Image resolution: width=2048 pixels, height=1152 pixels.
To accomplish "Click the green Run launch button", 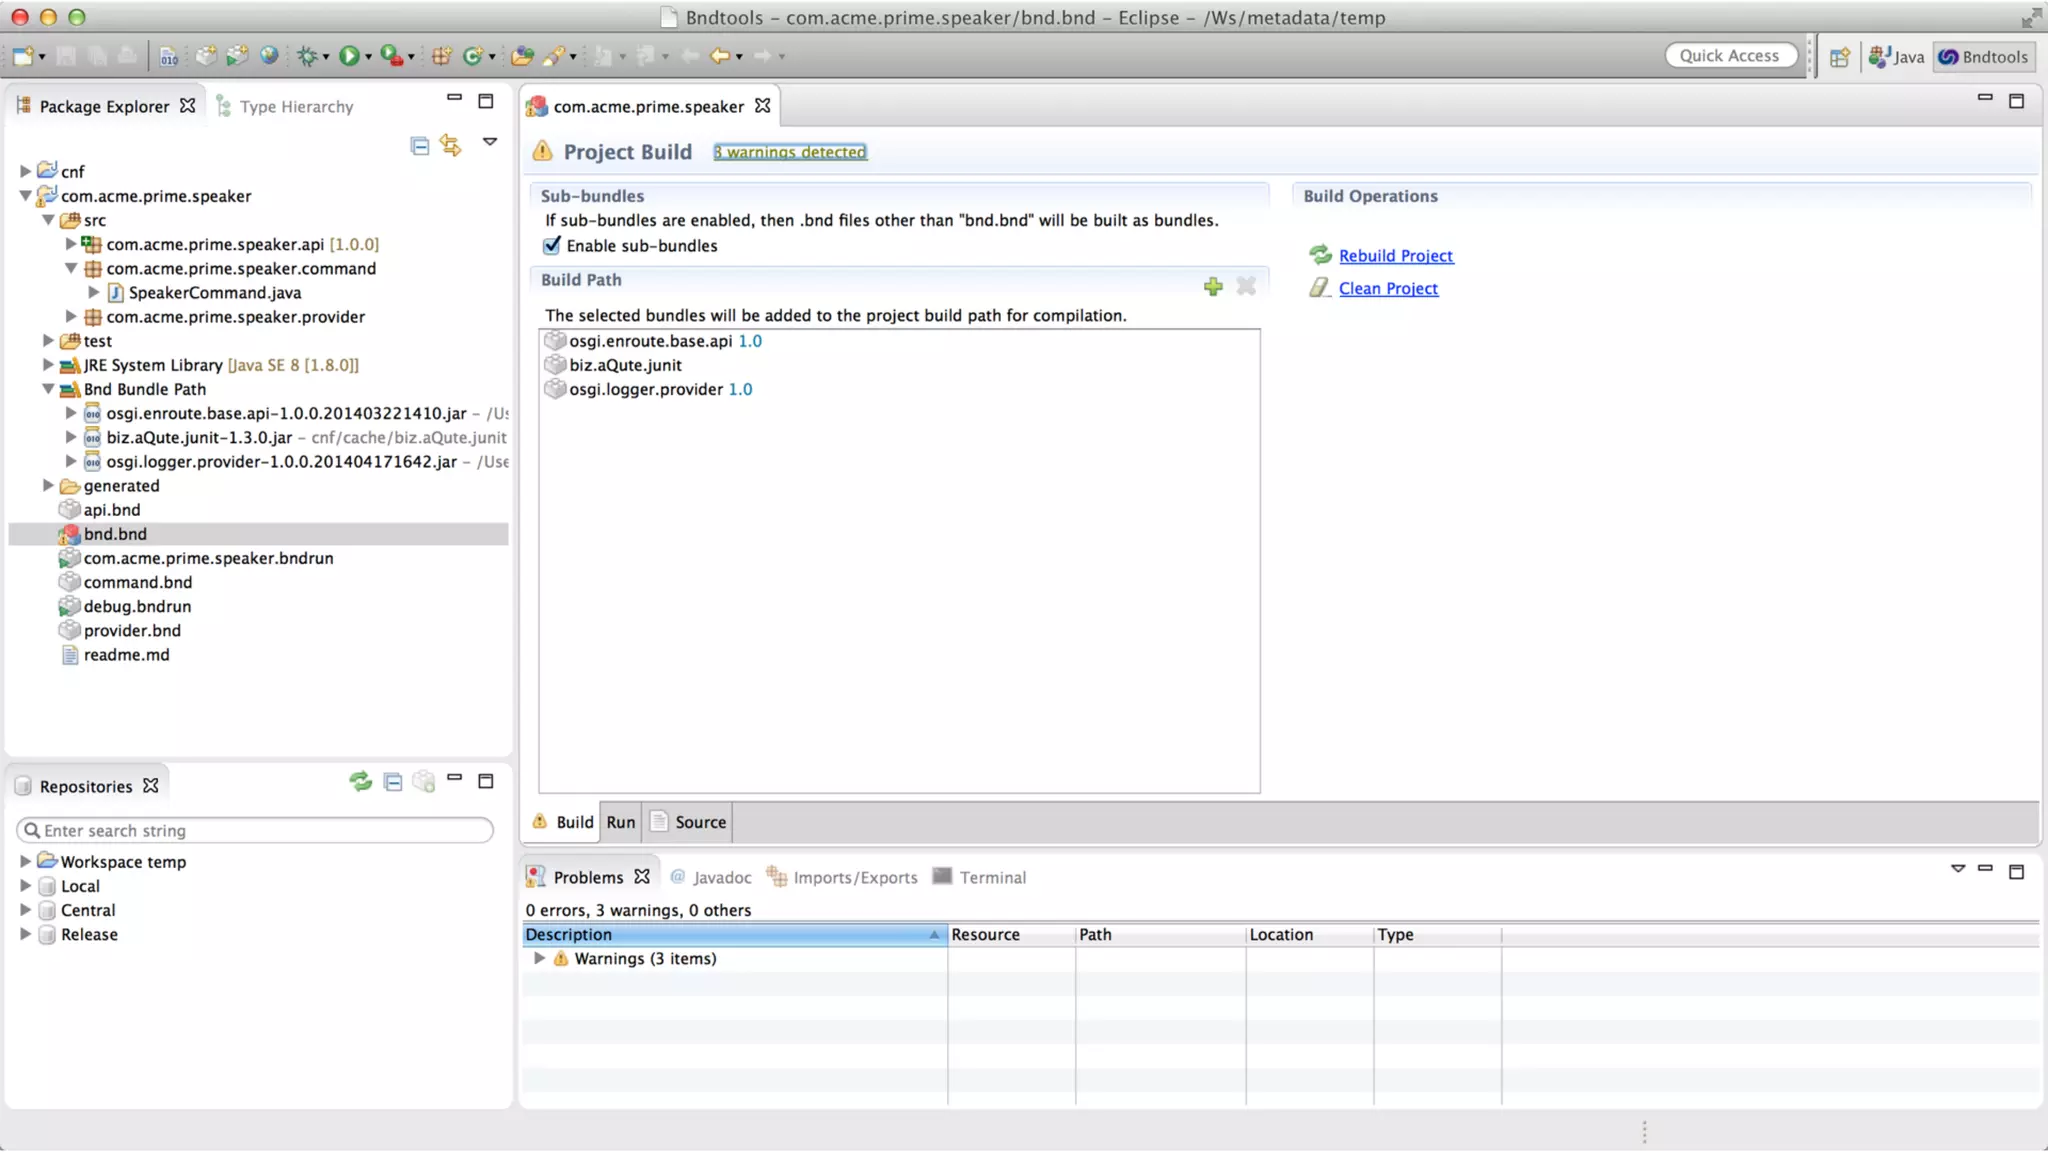I will [x=348, y=57].
